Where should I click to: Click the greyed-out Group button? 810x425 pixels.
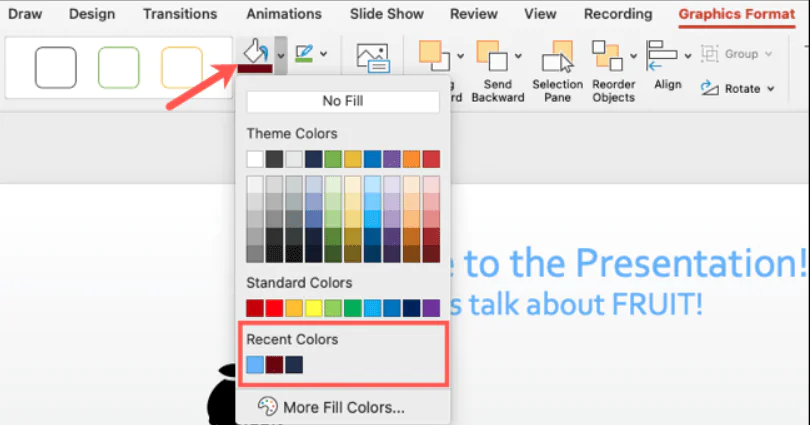point(737,54)
